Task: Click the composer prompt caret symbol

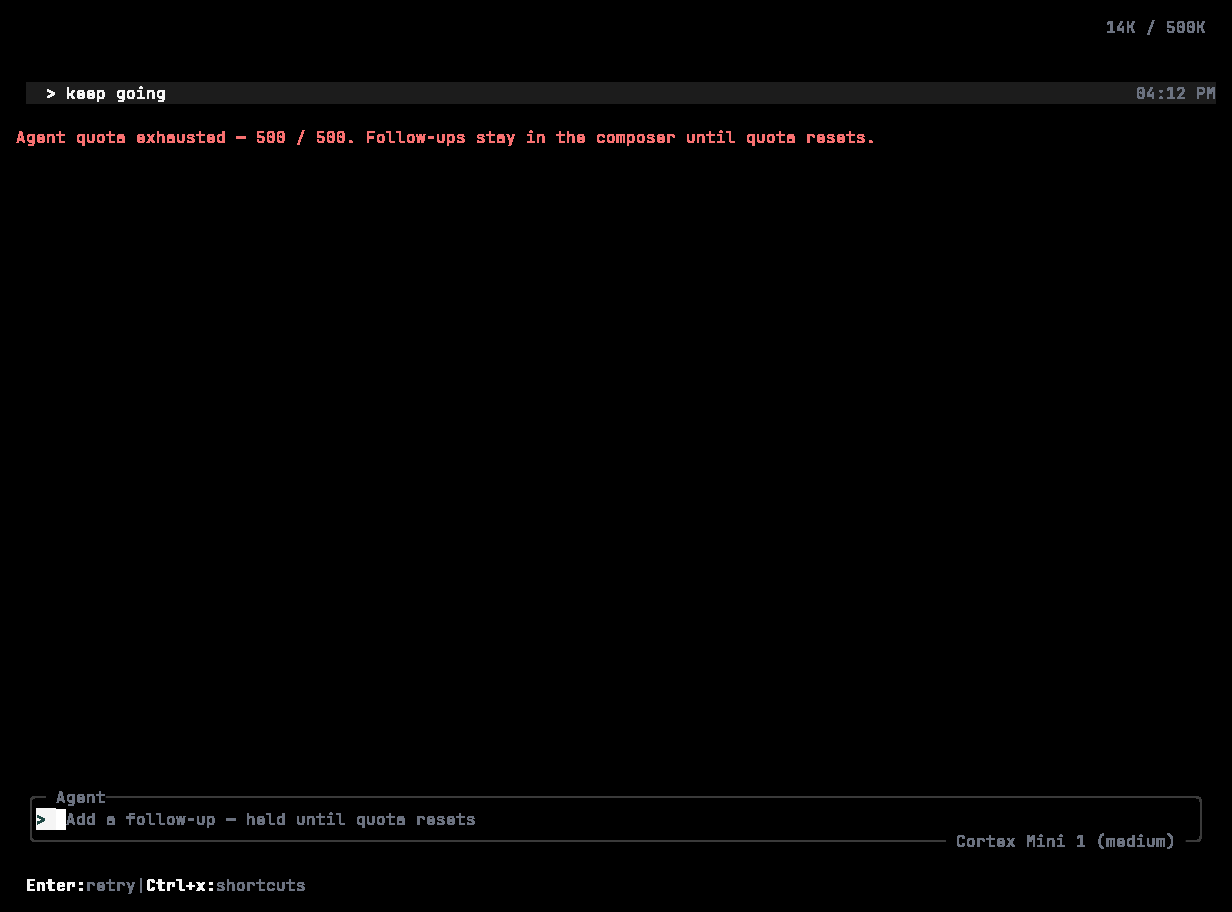Action: click(x=41, y=819)
